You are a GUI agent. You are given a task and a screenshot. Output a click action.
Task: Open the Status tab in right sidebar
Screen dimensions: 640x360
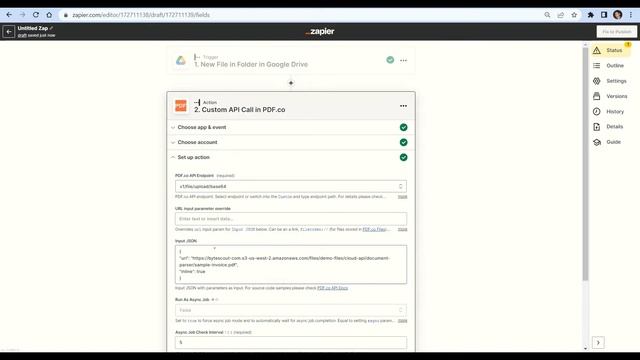coord(611,50)
